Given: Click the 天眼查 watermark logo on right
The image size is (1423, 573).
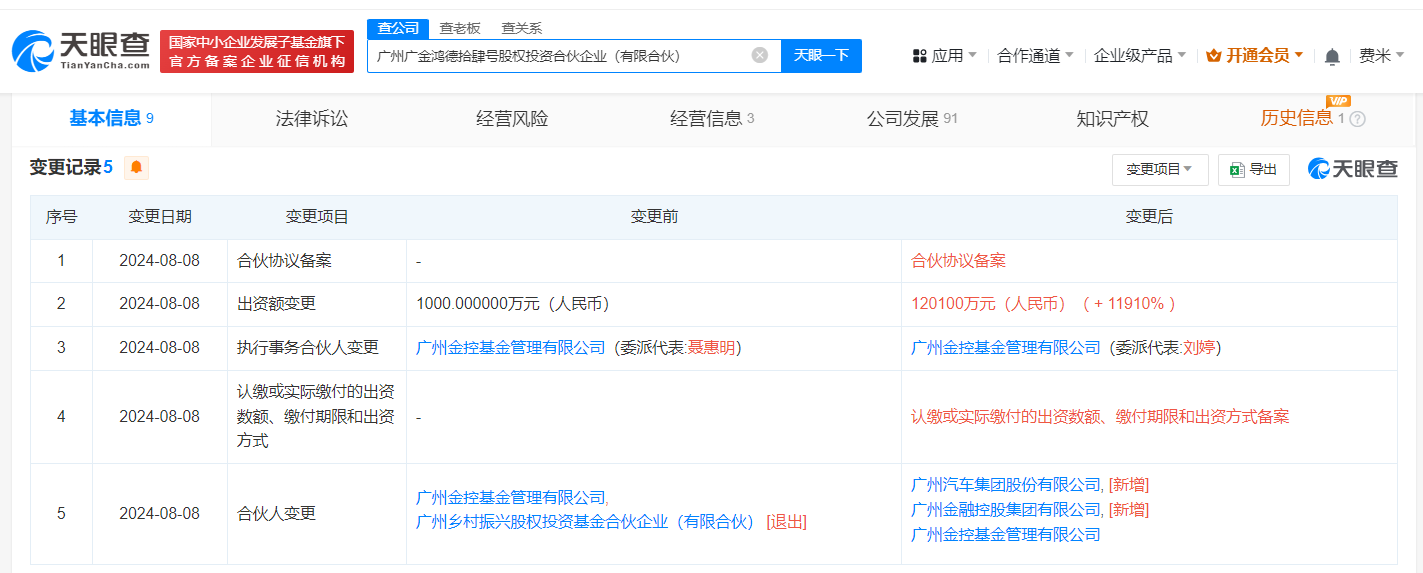Looking at the screenshot, I should (1353, 169).
